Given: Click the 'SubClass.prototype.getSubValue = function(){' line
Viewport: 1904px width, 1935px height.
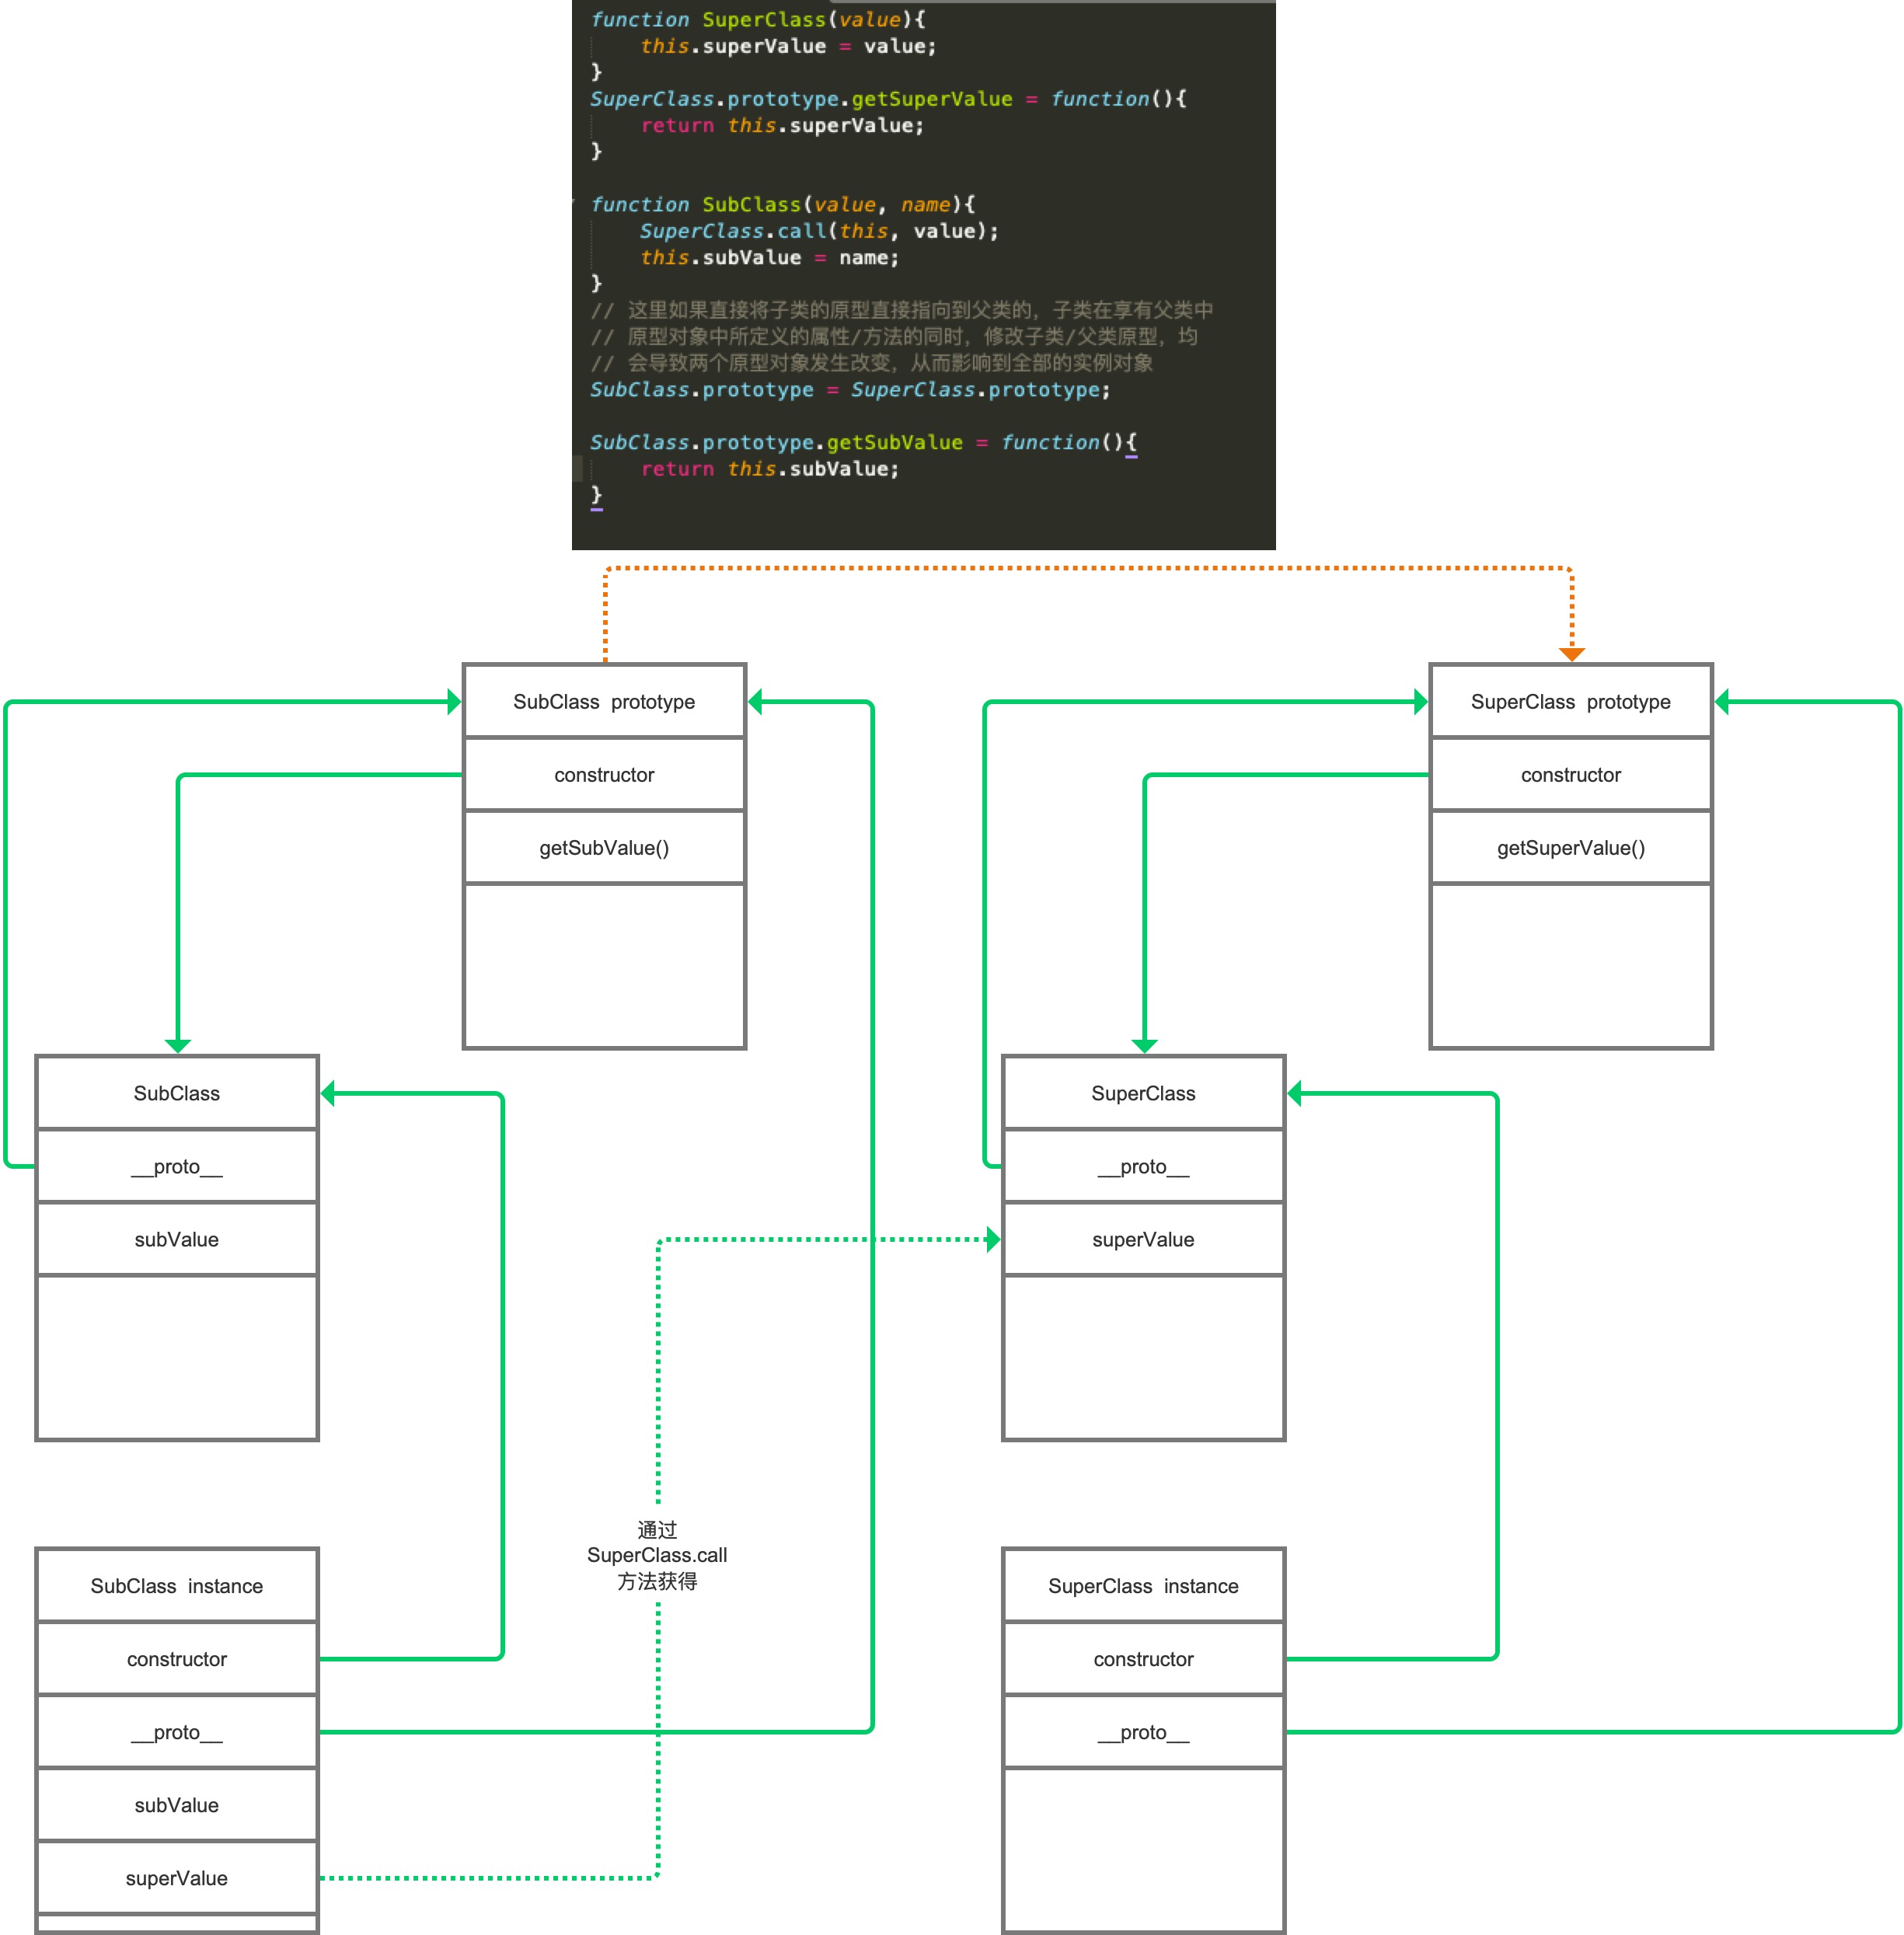Looking at the screenshot, I should [863, 442].
